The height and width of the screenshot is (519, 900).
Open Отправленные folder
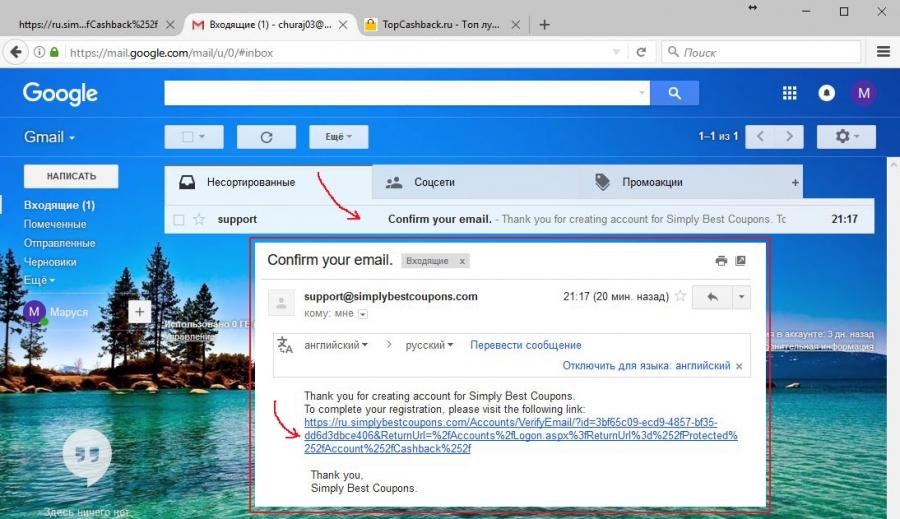click(x=59, y=243)
